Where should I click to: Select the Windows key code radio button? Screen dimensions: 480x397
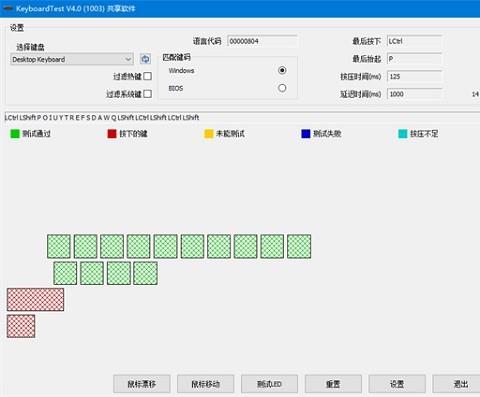(x=282, y=70)
